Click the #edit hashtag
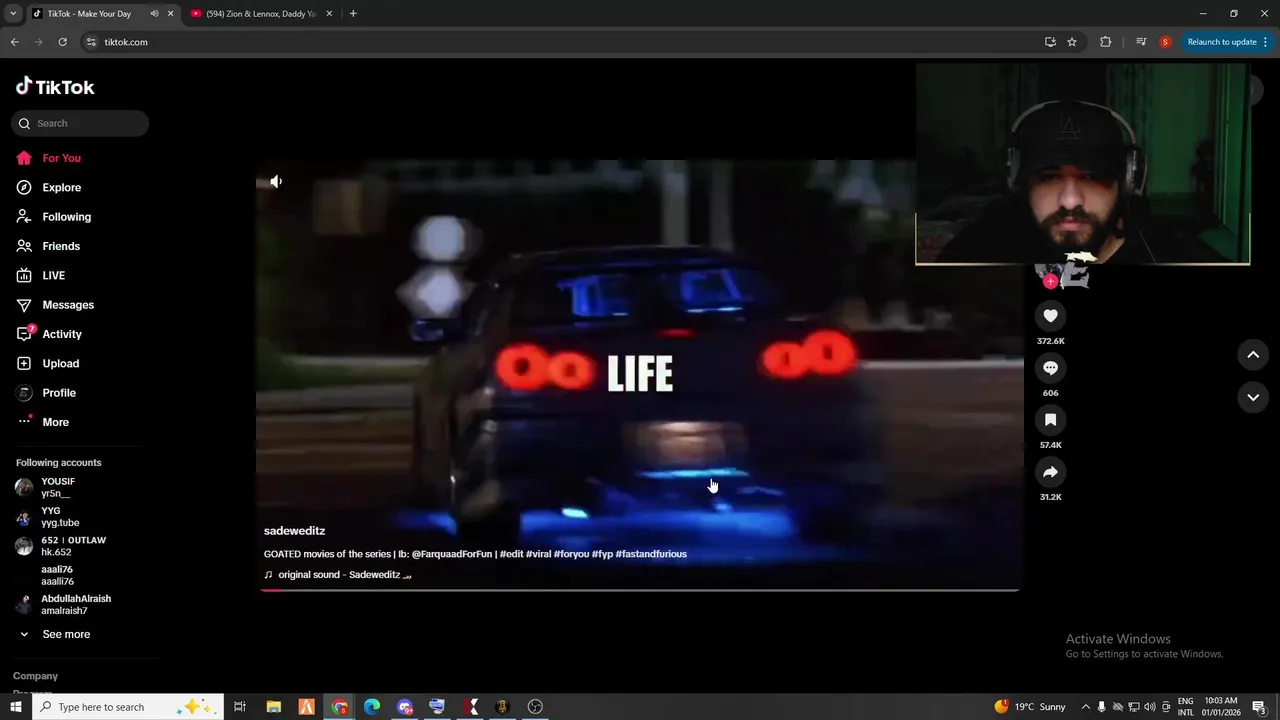1280x720 pixels. (512, 554)
